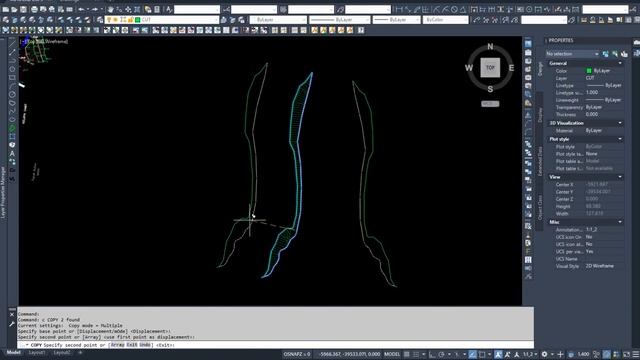640x360 pixels.
Task: Open the Extended Data side palette tab
Action: point(540,161)
